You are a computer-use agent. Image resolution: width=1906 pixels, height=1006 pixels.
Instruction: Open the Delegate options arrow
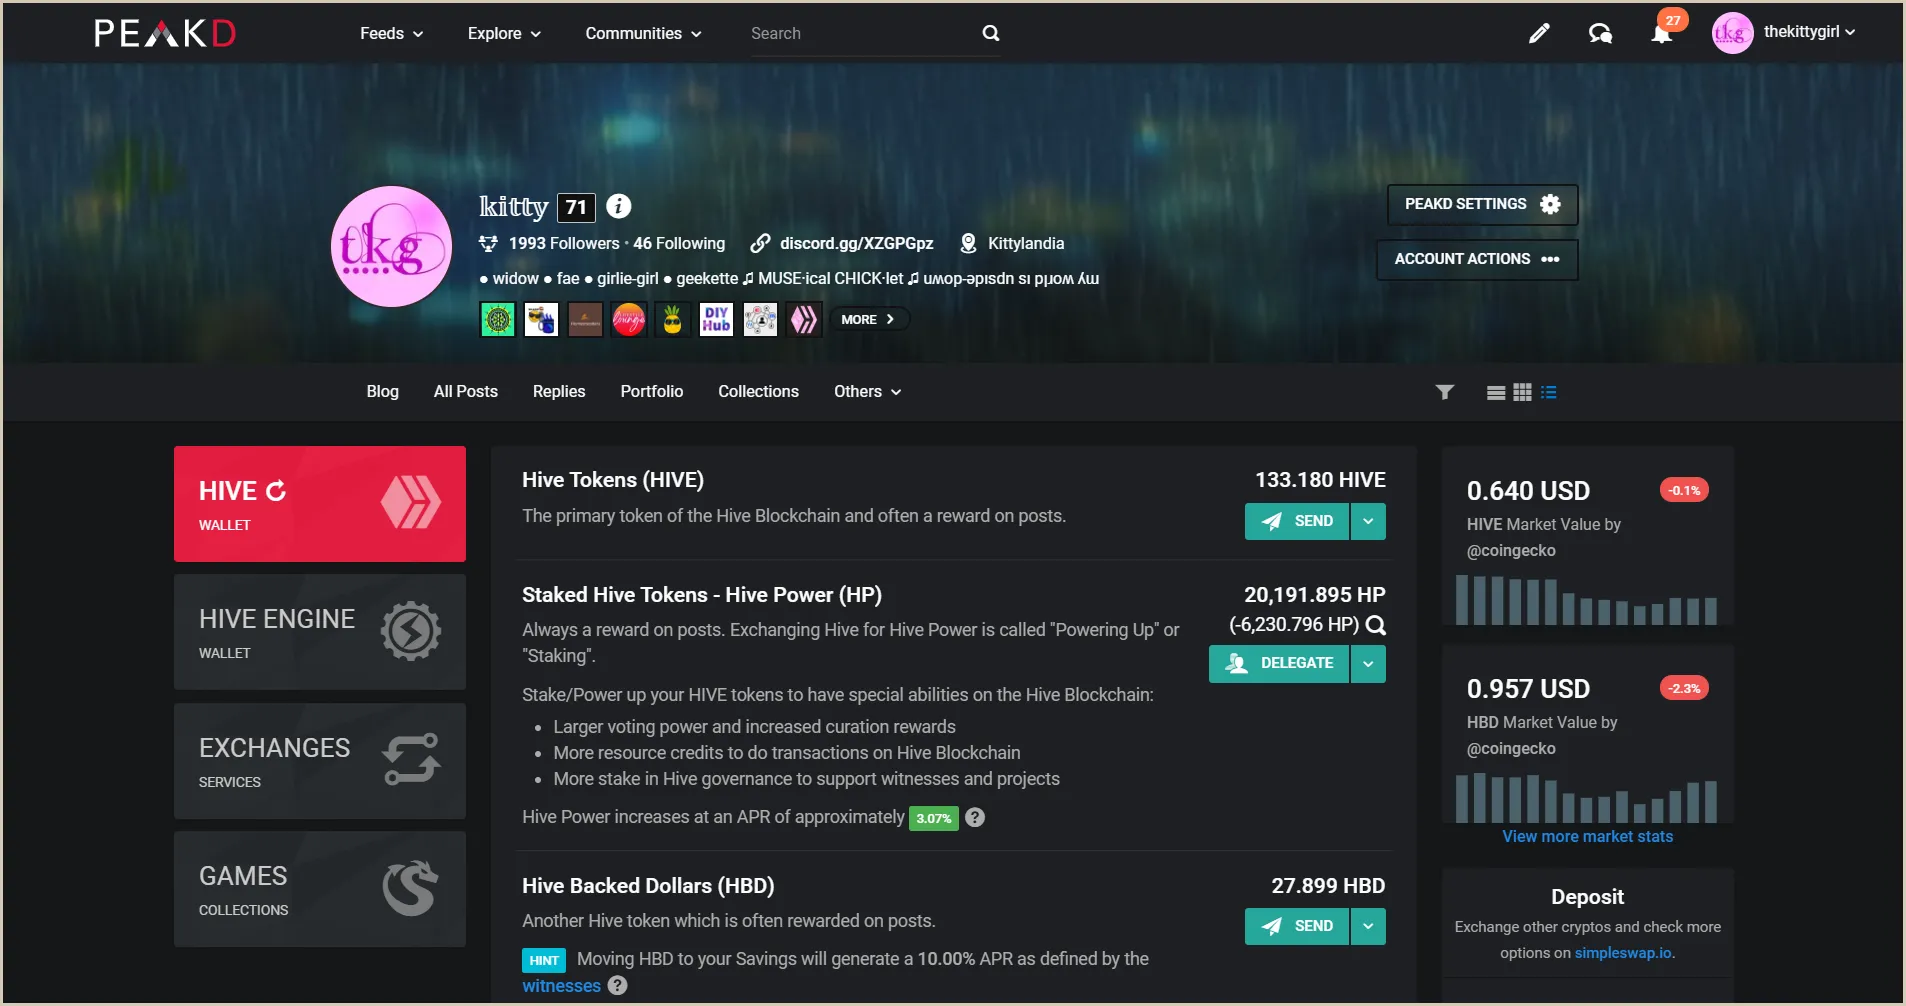[1368, 663]
